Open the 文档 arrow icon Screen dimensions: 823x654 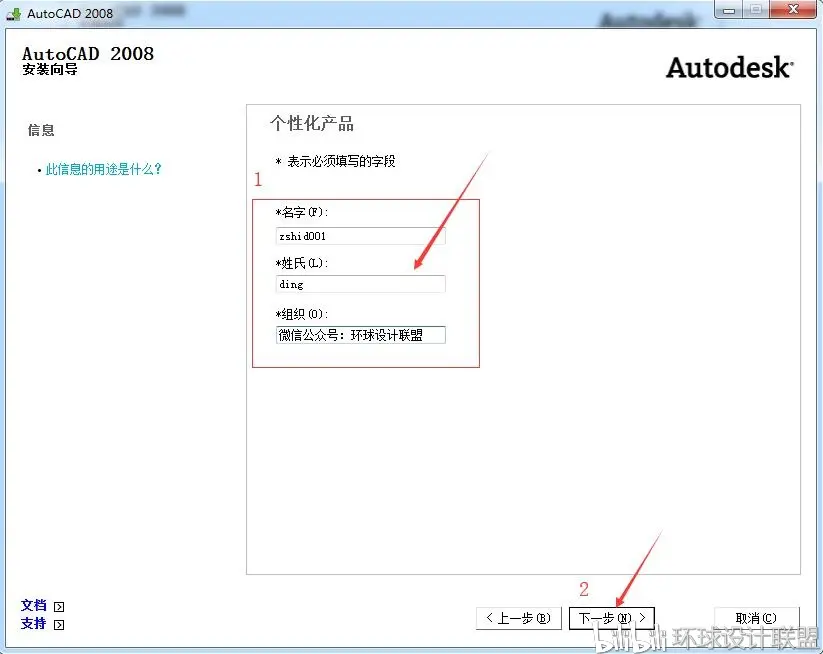[59, 607]
